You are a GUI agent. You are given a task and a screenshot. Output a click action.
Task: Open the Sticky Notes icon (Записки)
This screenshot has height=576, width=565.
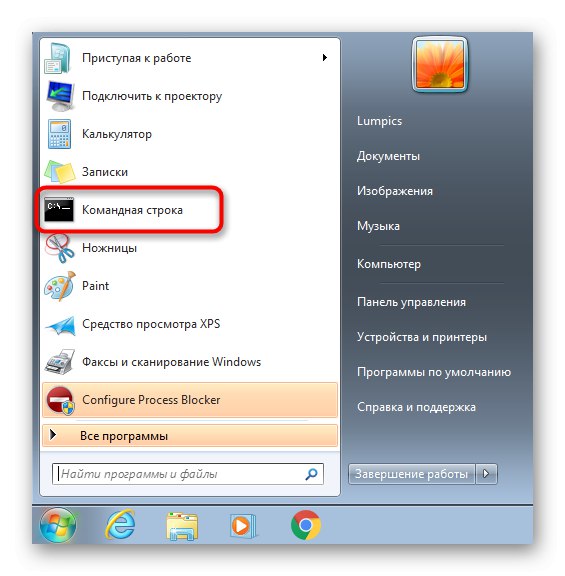[60, 172]
